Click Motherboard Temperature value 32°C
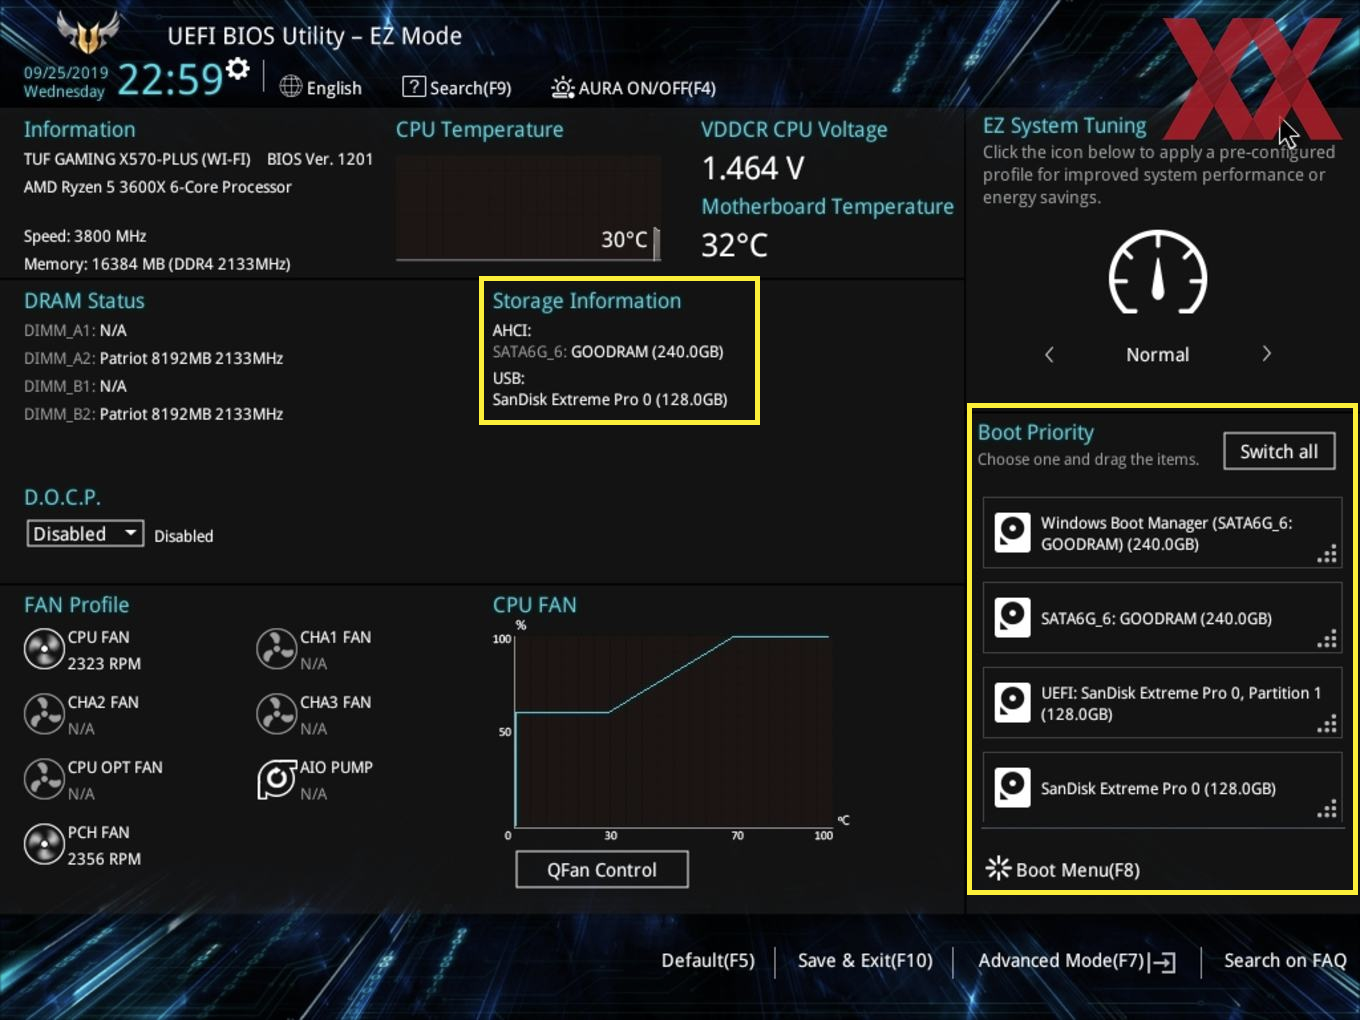 click(x=734, y=245)
